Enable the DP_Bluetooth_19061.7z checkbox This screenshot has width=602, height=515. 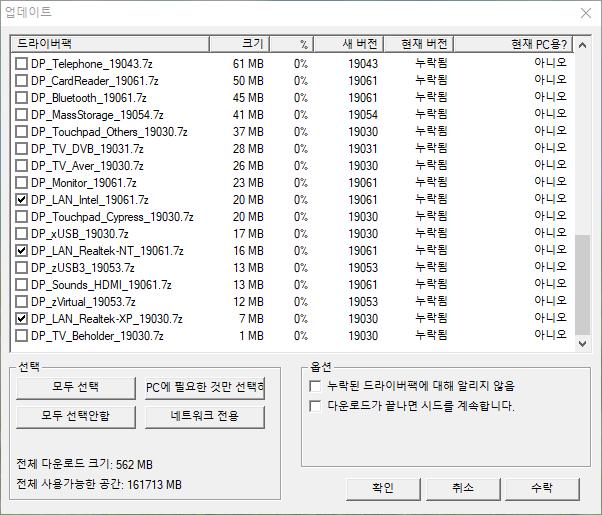[x=22, y=98]
